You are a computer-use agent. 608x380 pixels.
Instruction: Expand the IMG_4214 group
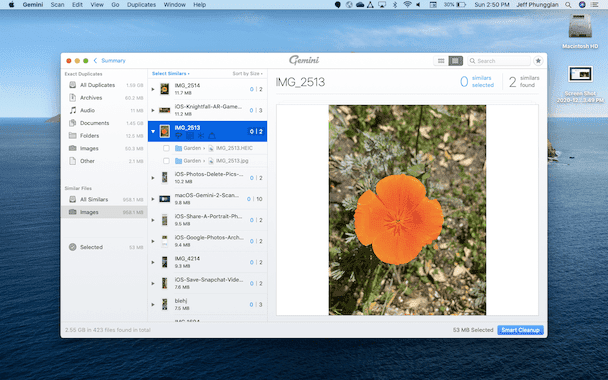(153, 263)
